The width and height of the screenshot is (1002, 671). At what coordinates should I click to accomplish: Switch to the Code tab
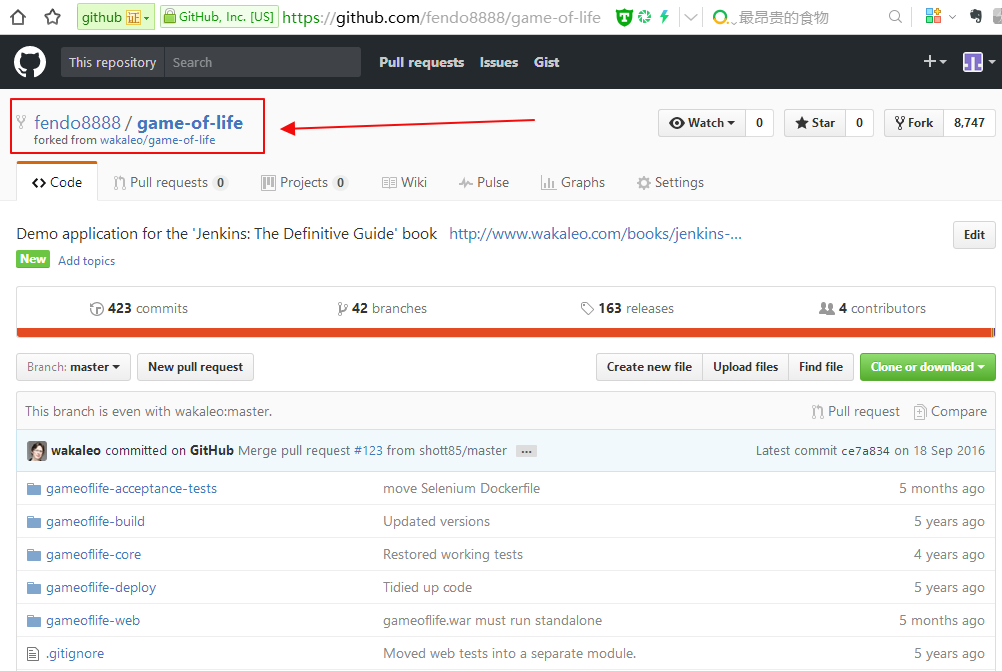[57, 182]
